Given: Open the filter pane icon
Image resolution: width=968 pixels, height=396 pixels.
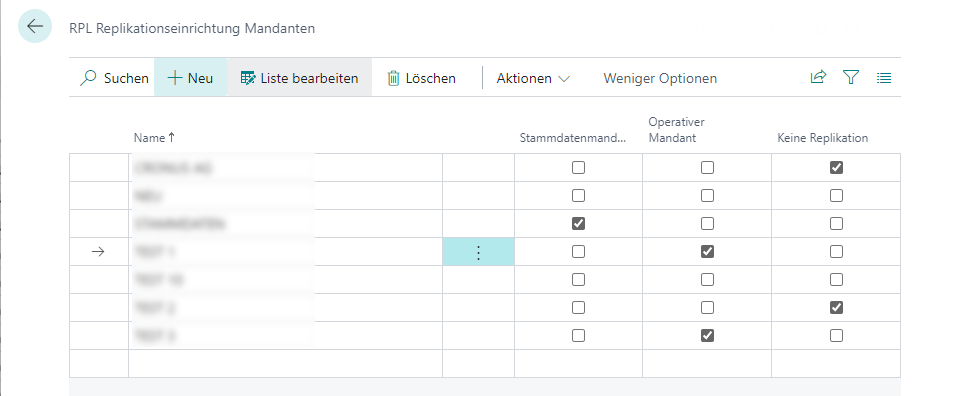Looking at the screenshot, I should 851,77.
